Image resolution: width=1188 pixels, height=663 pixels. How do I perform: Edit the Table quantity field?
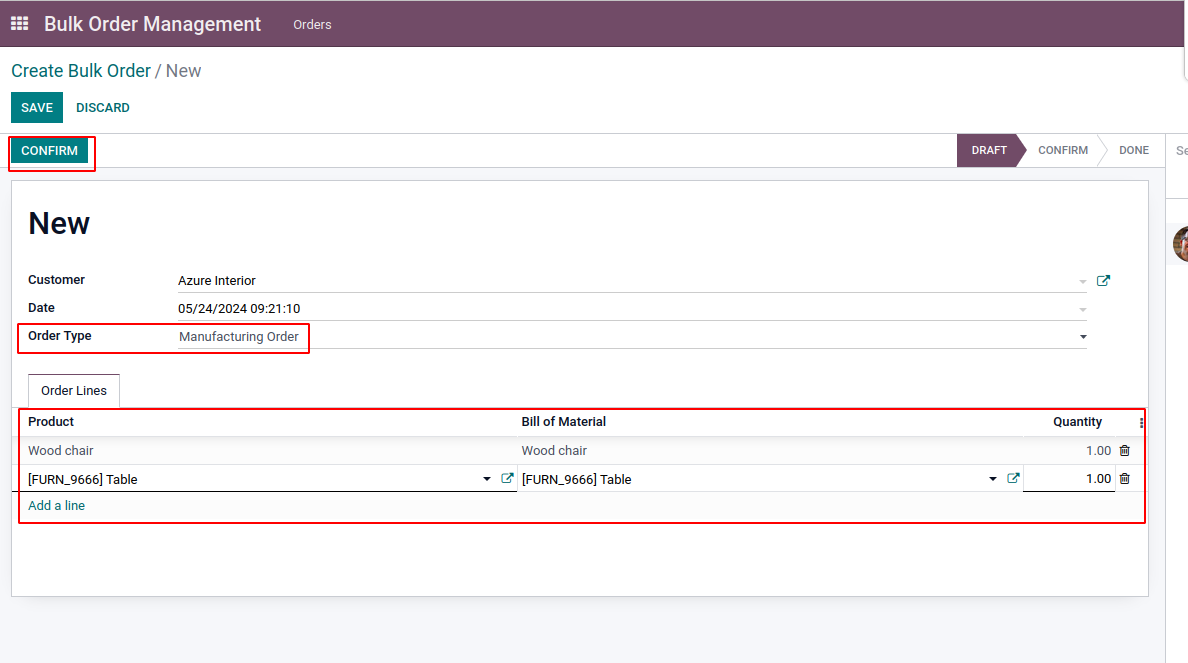click(x=1068, y=479)
